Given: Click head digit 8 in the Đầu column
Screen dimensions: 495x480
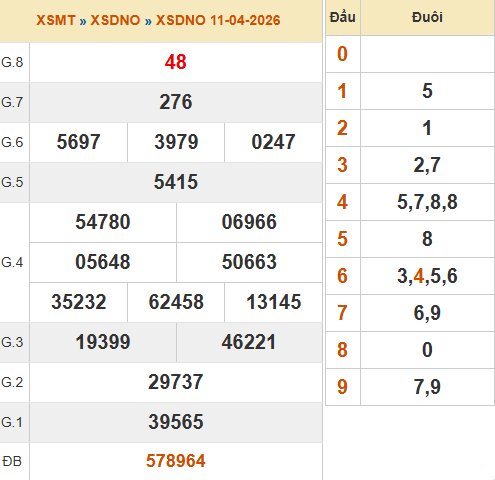Looking at the screenshot, I should pos(342,350).
